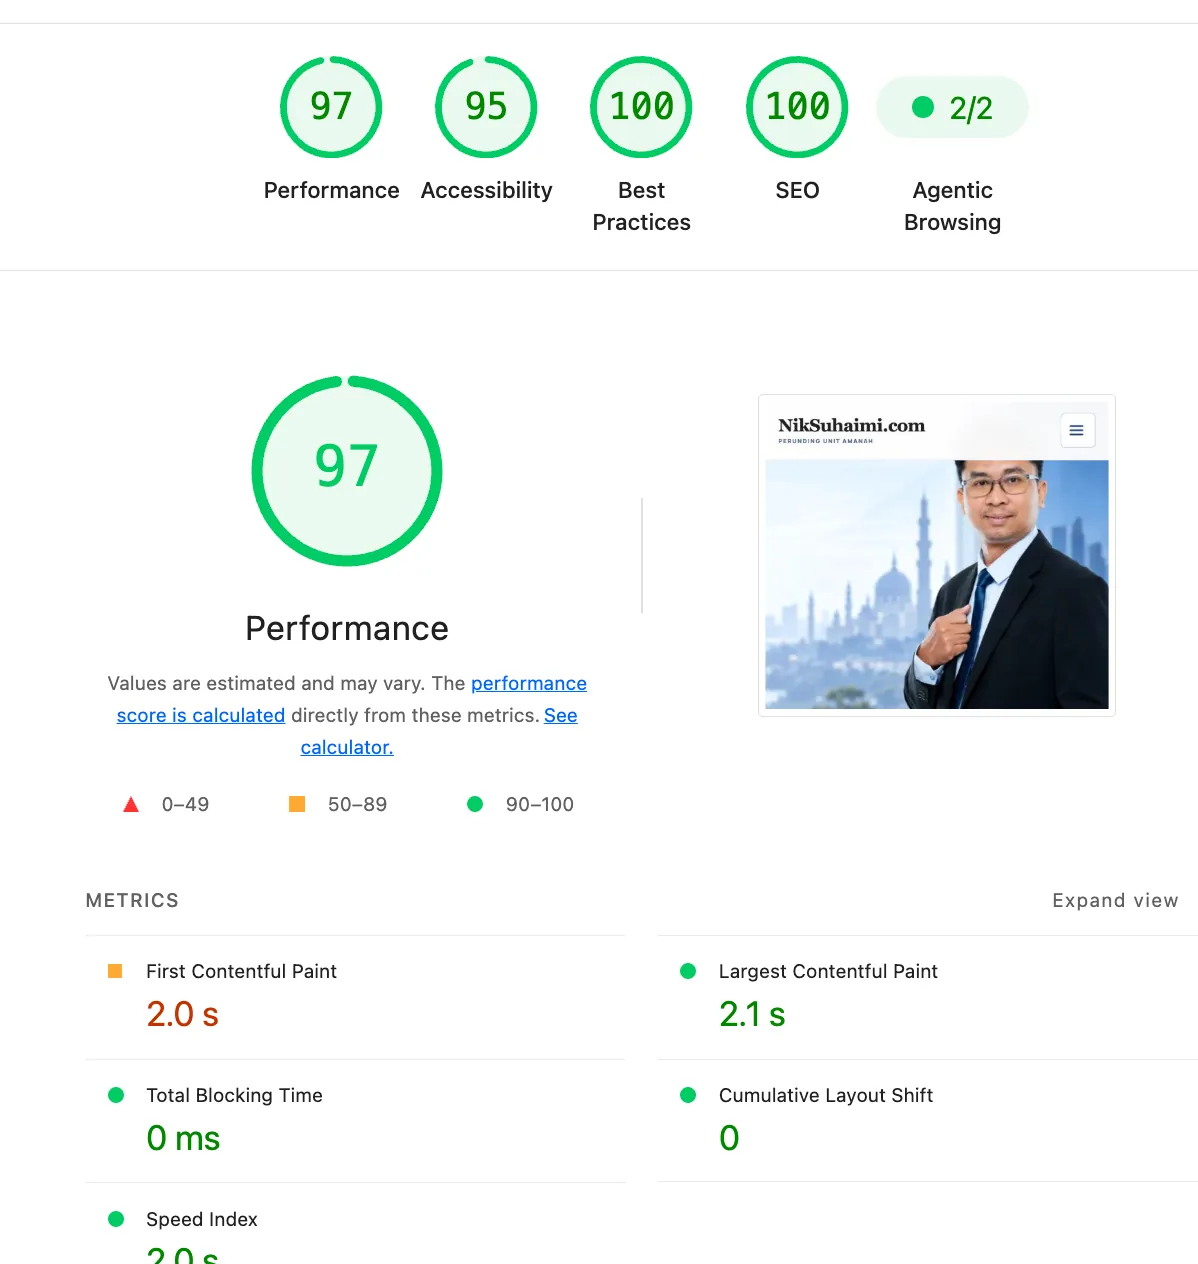Click the red triangle 0–49 legend icon
The image size is (1198, 1264).
(x=131, y=804)
